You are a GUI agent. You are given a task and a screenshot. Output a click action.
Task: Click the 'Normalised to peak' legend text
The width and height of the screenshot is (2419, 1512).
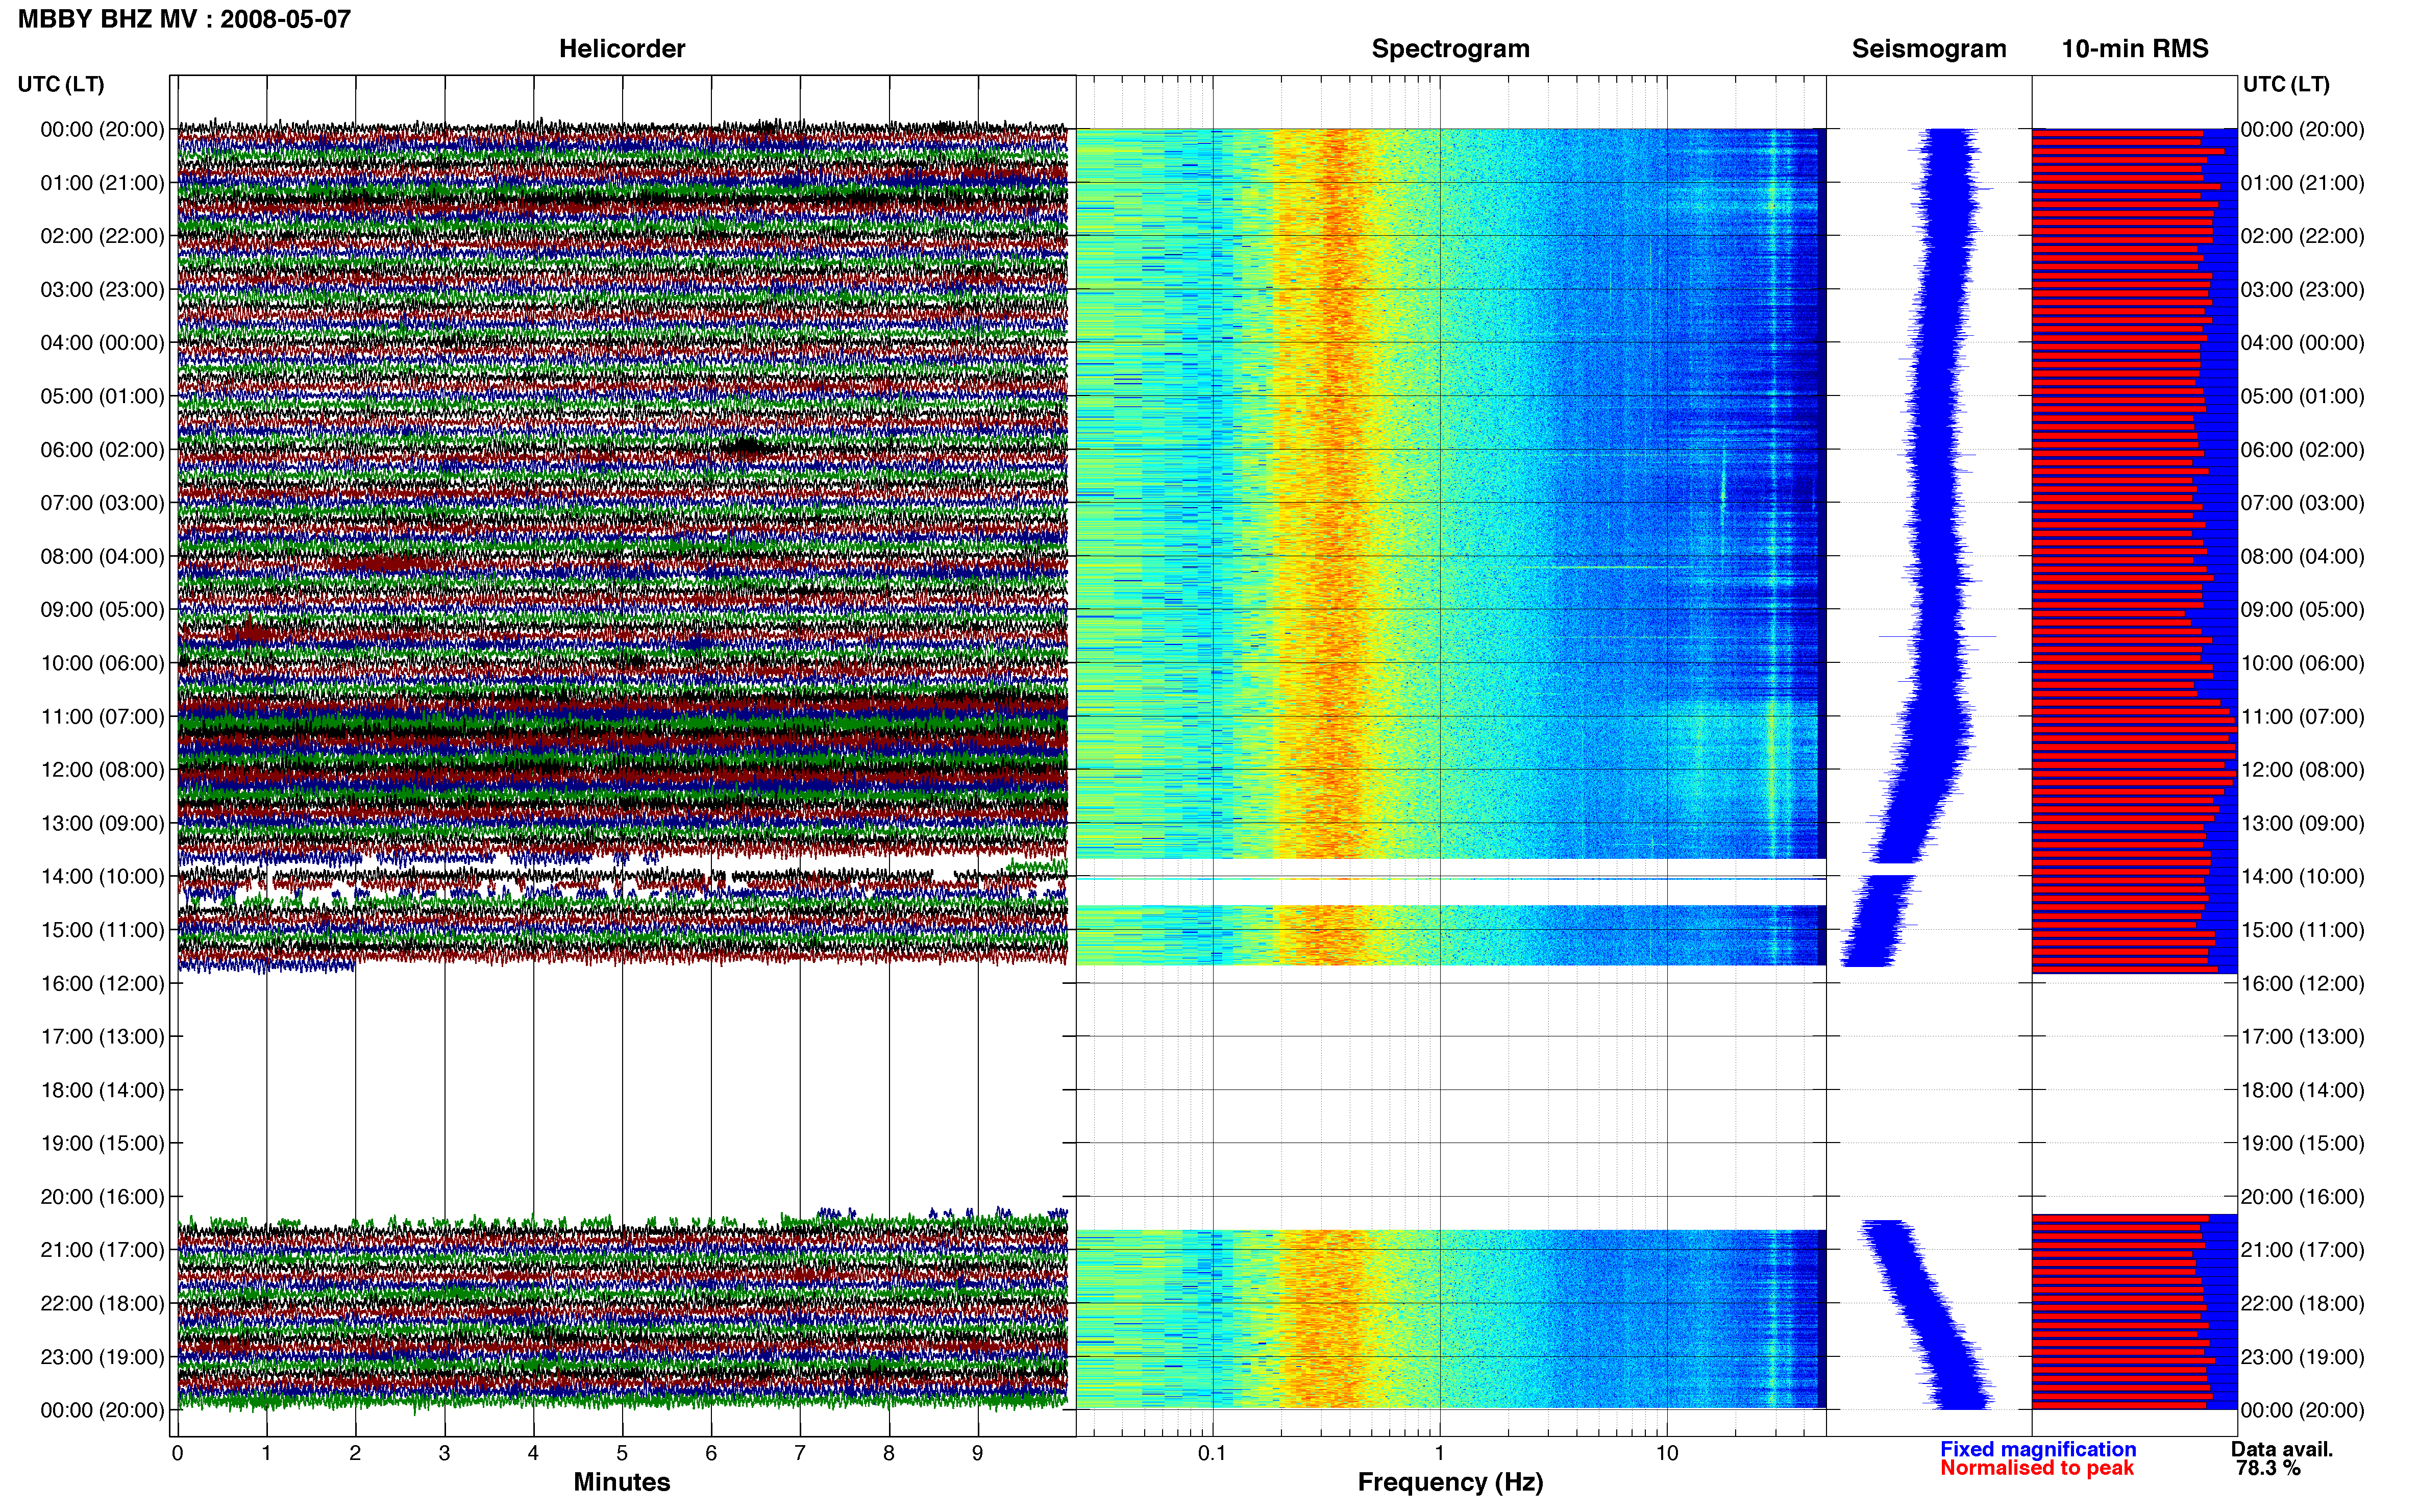(x=2036, y=1468)
